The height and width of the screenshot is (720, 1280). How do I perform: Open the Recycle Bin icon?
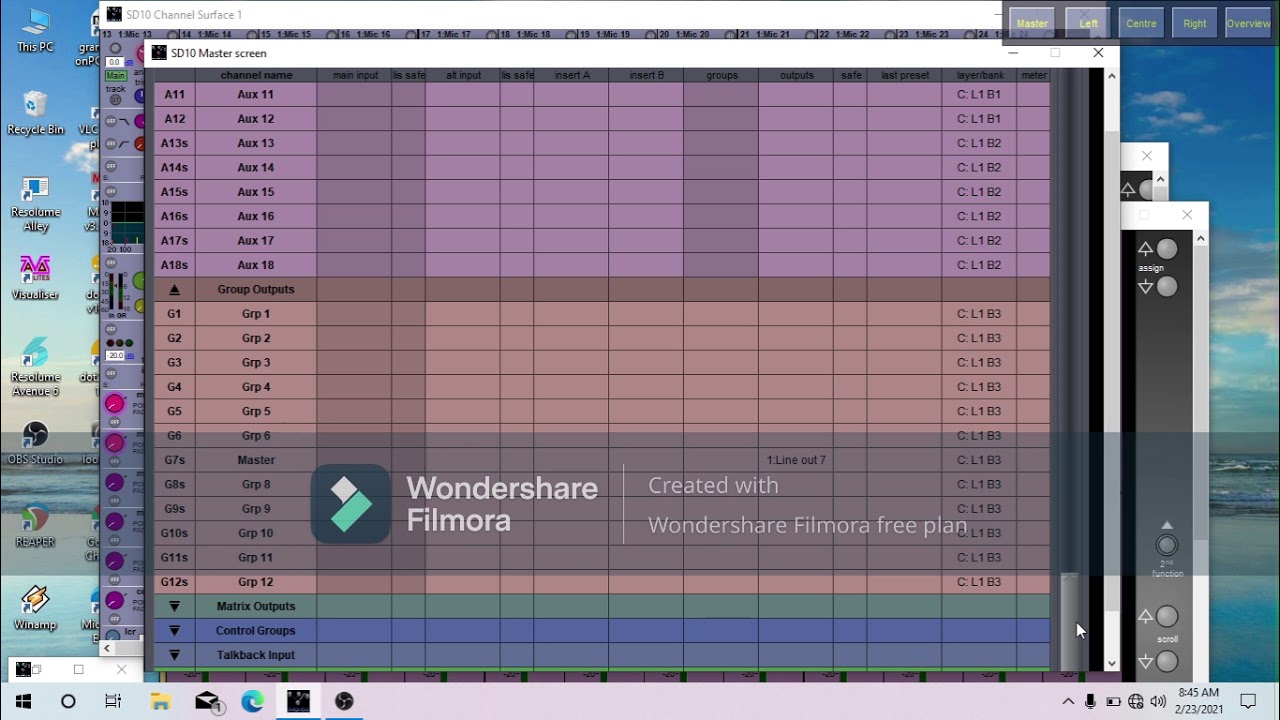coord(35,113)
